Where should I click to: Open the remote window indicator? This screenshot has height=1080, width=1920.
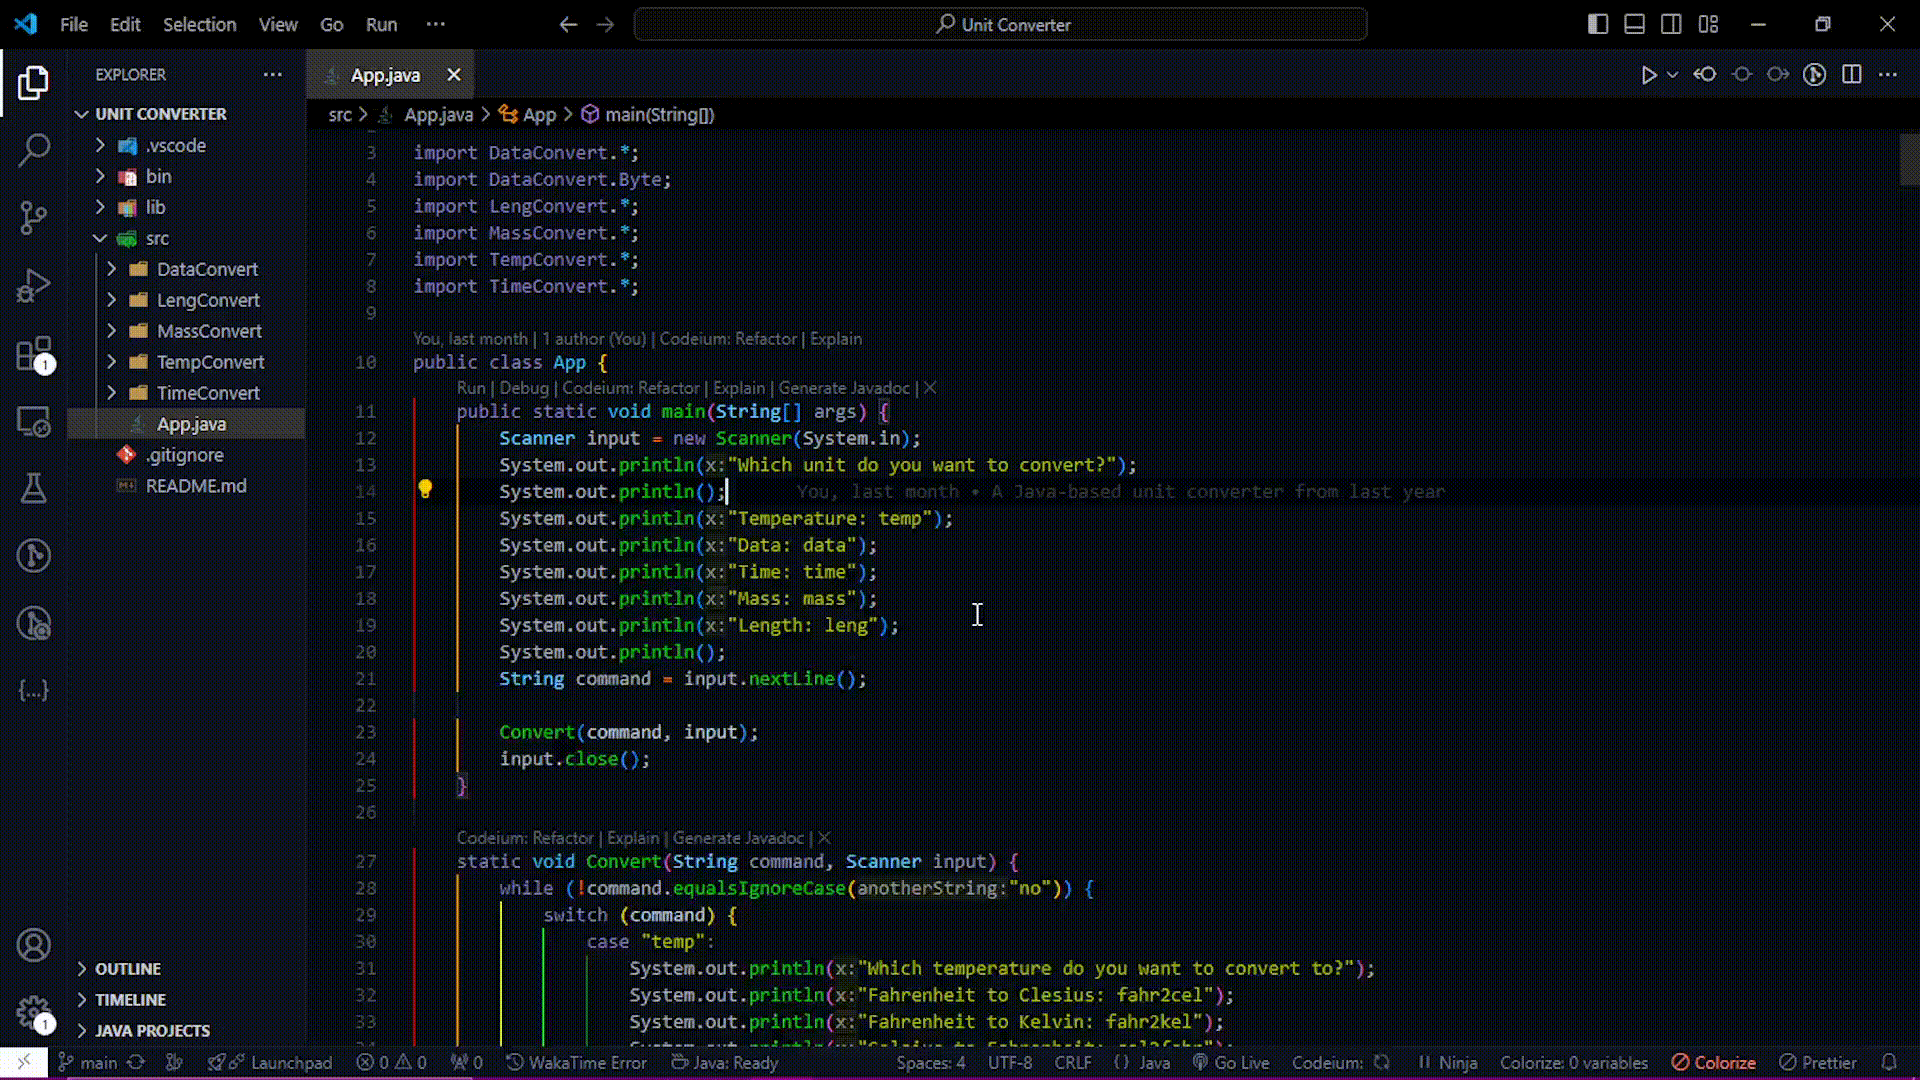coord(24,1062)
